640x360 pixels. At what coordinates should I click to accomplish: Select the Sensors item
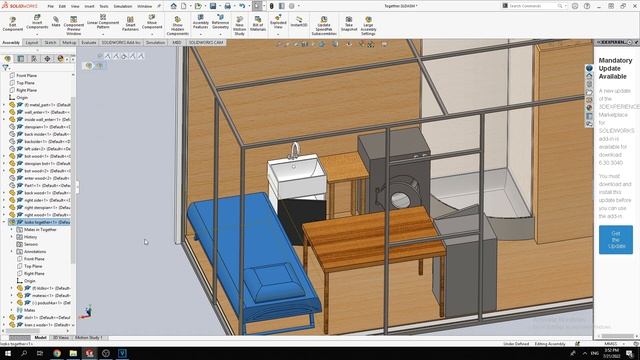[x=31, y=244]
